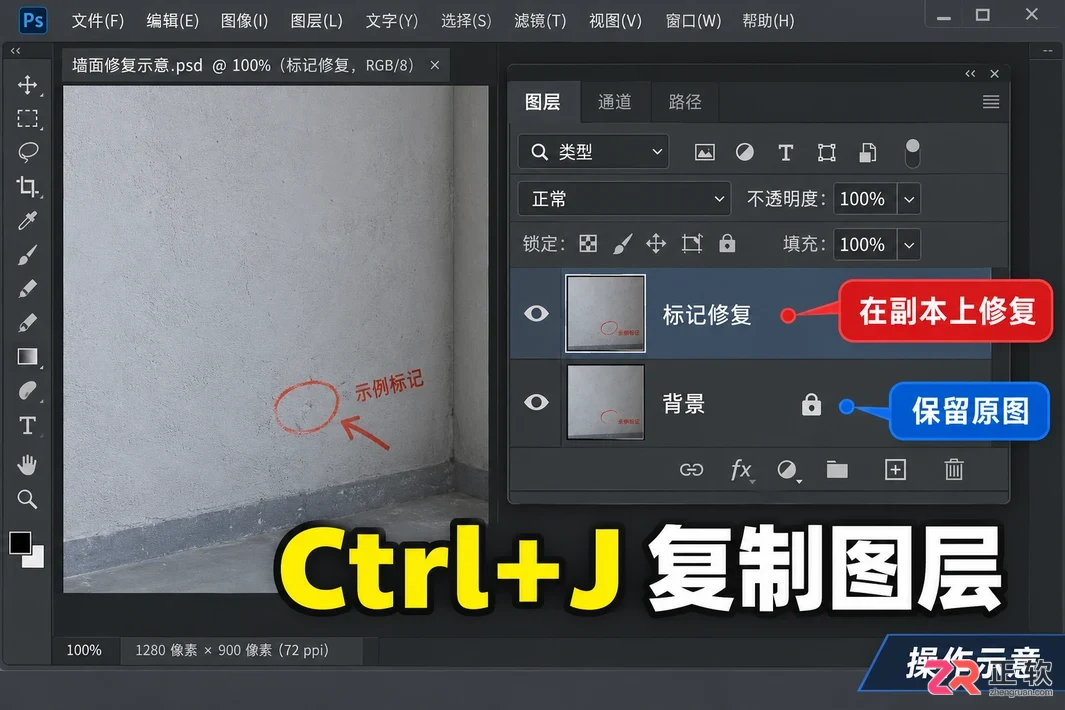
Task: Select the Gradient tool
Action: [x=27, y=357]
